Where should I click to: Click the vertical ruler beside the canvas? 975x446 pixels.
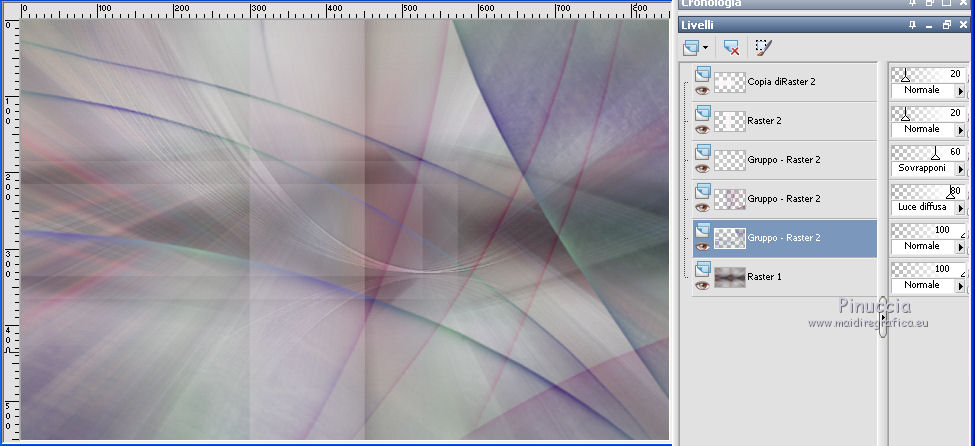(12, 230)
